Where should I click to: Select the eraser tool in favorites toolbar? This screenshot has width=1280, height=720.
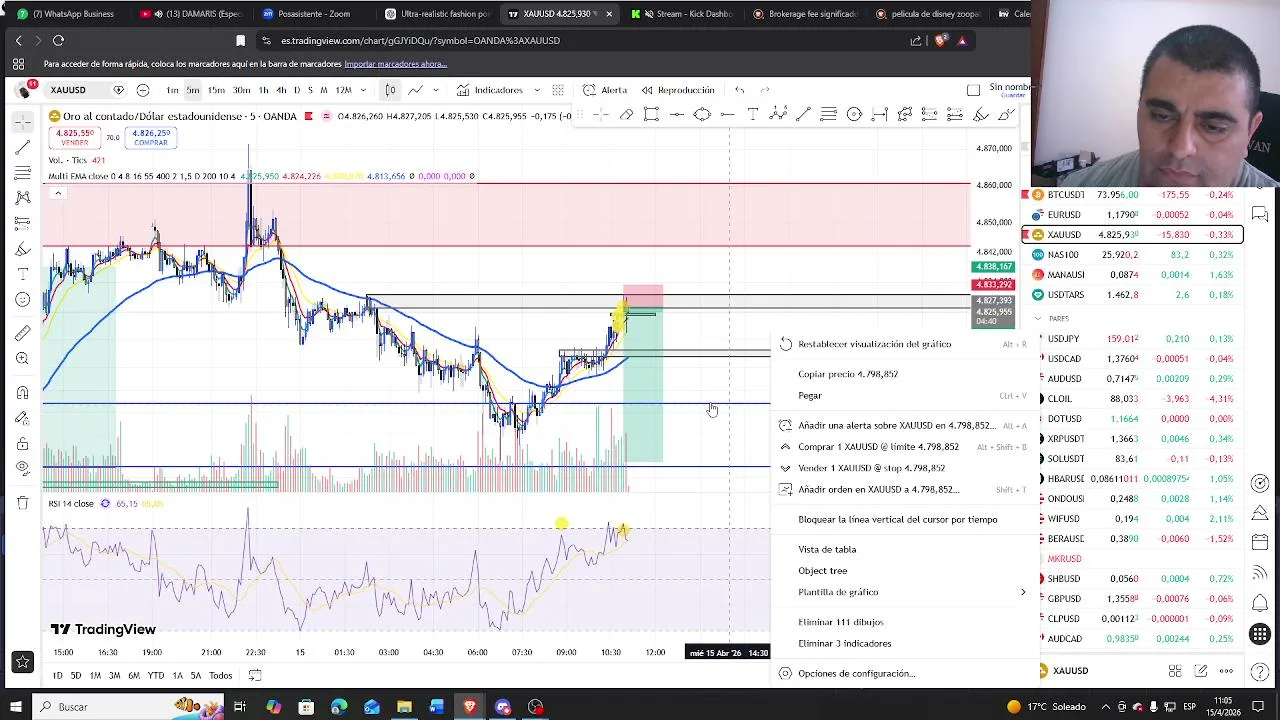626,115
